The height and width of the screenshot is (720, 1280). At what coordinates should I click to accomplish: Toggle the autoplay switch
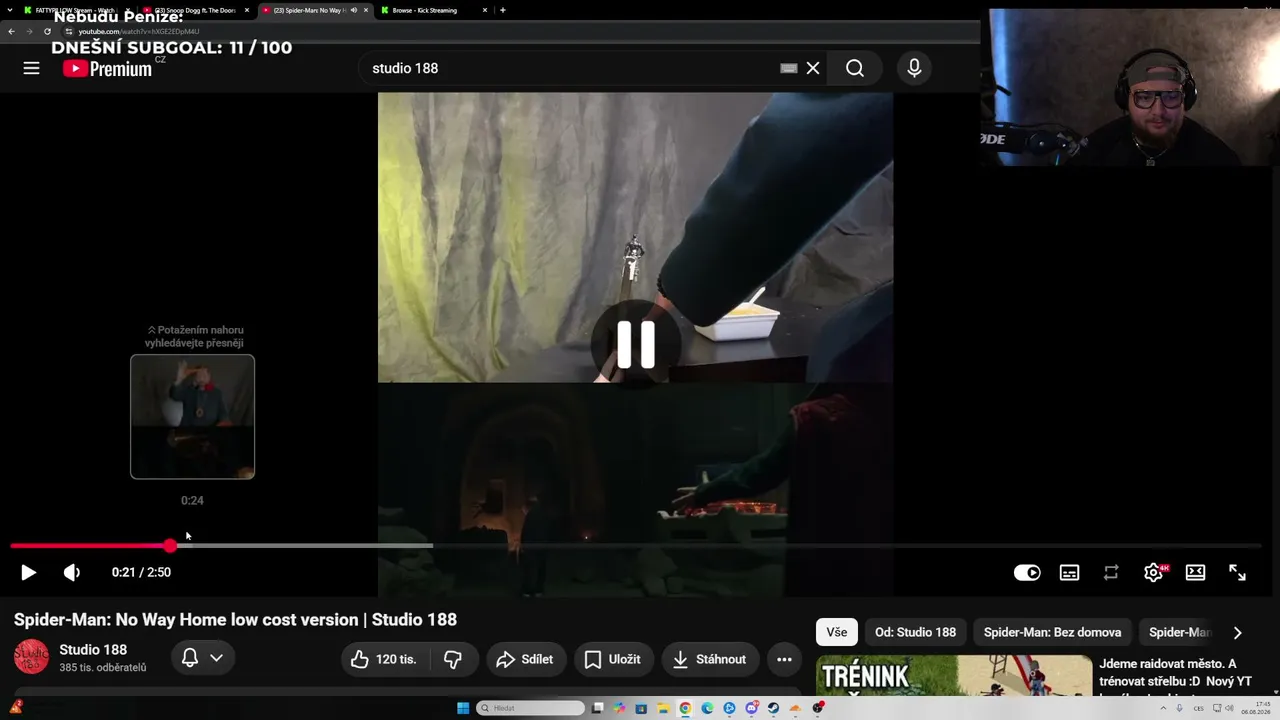tap(1027, 572)
